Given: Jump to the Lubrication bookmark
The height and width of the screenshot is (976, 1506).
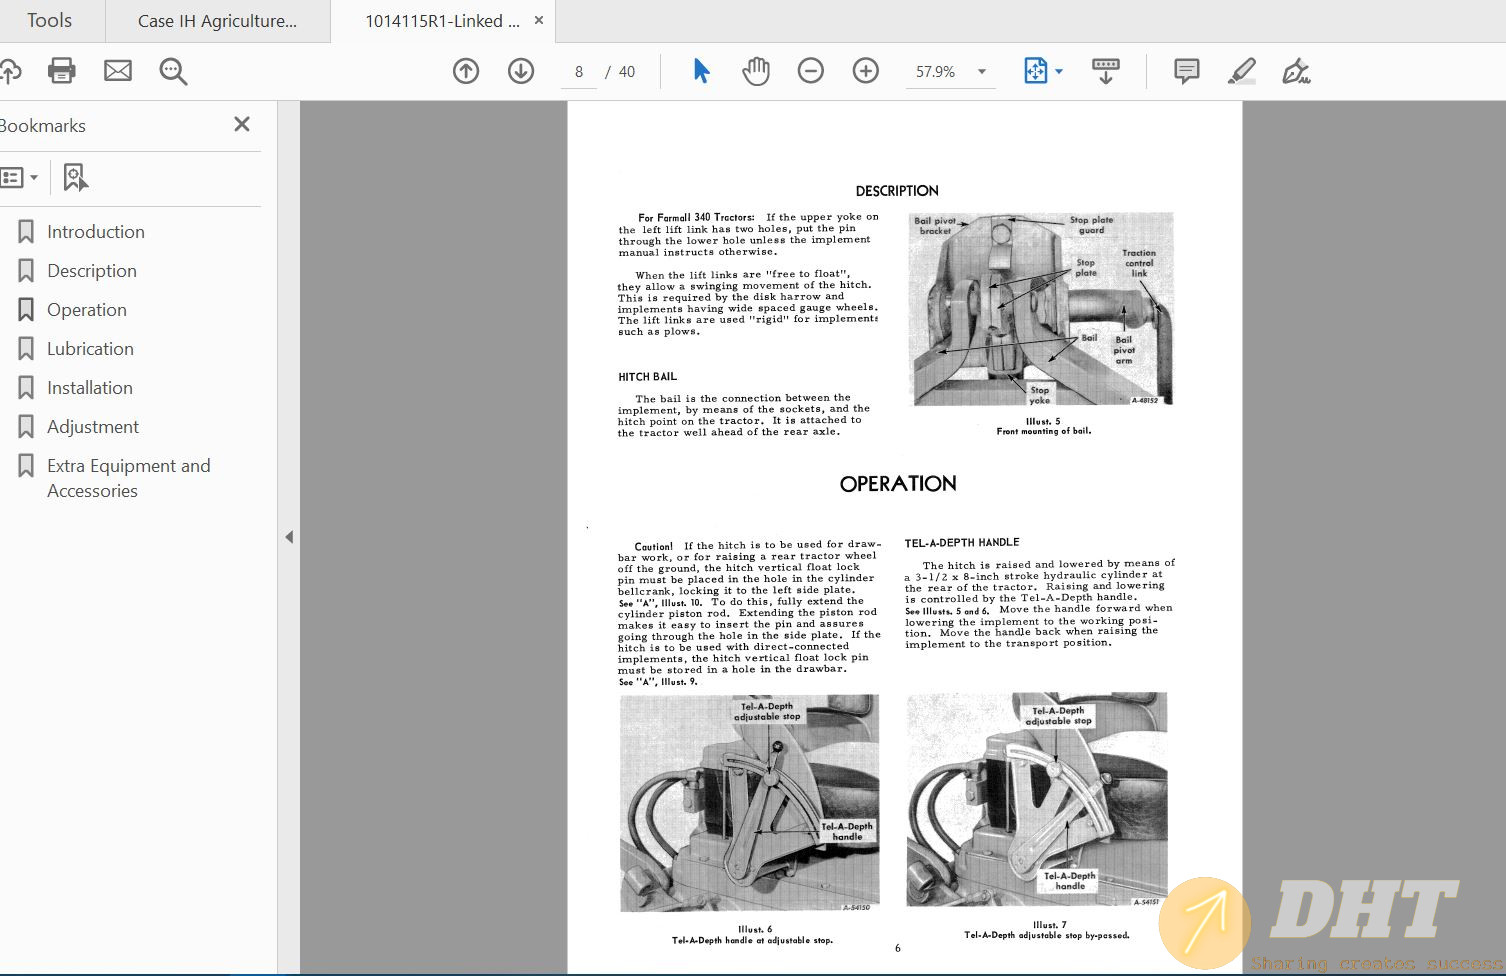Looking at the screenshot, I should pyautogui.click(x=90, y=349).
